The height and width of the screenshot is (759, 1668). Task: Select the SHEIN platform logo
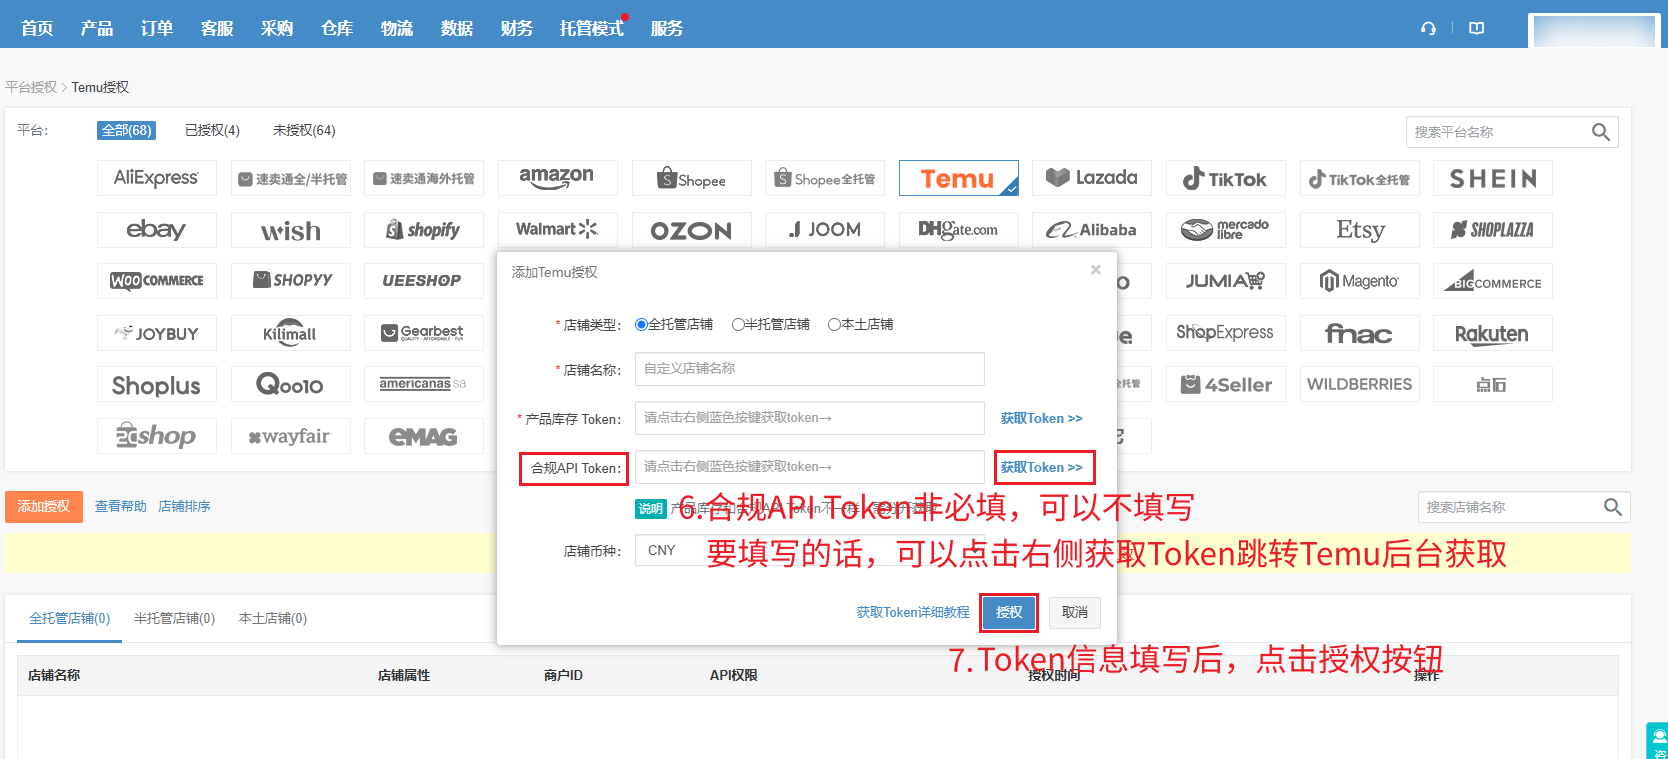pyautogui.click(x=1493, y=178)
